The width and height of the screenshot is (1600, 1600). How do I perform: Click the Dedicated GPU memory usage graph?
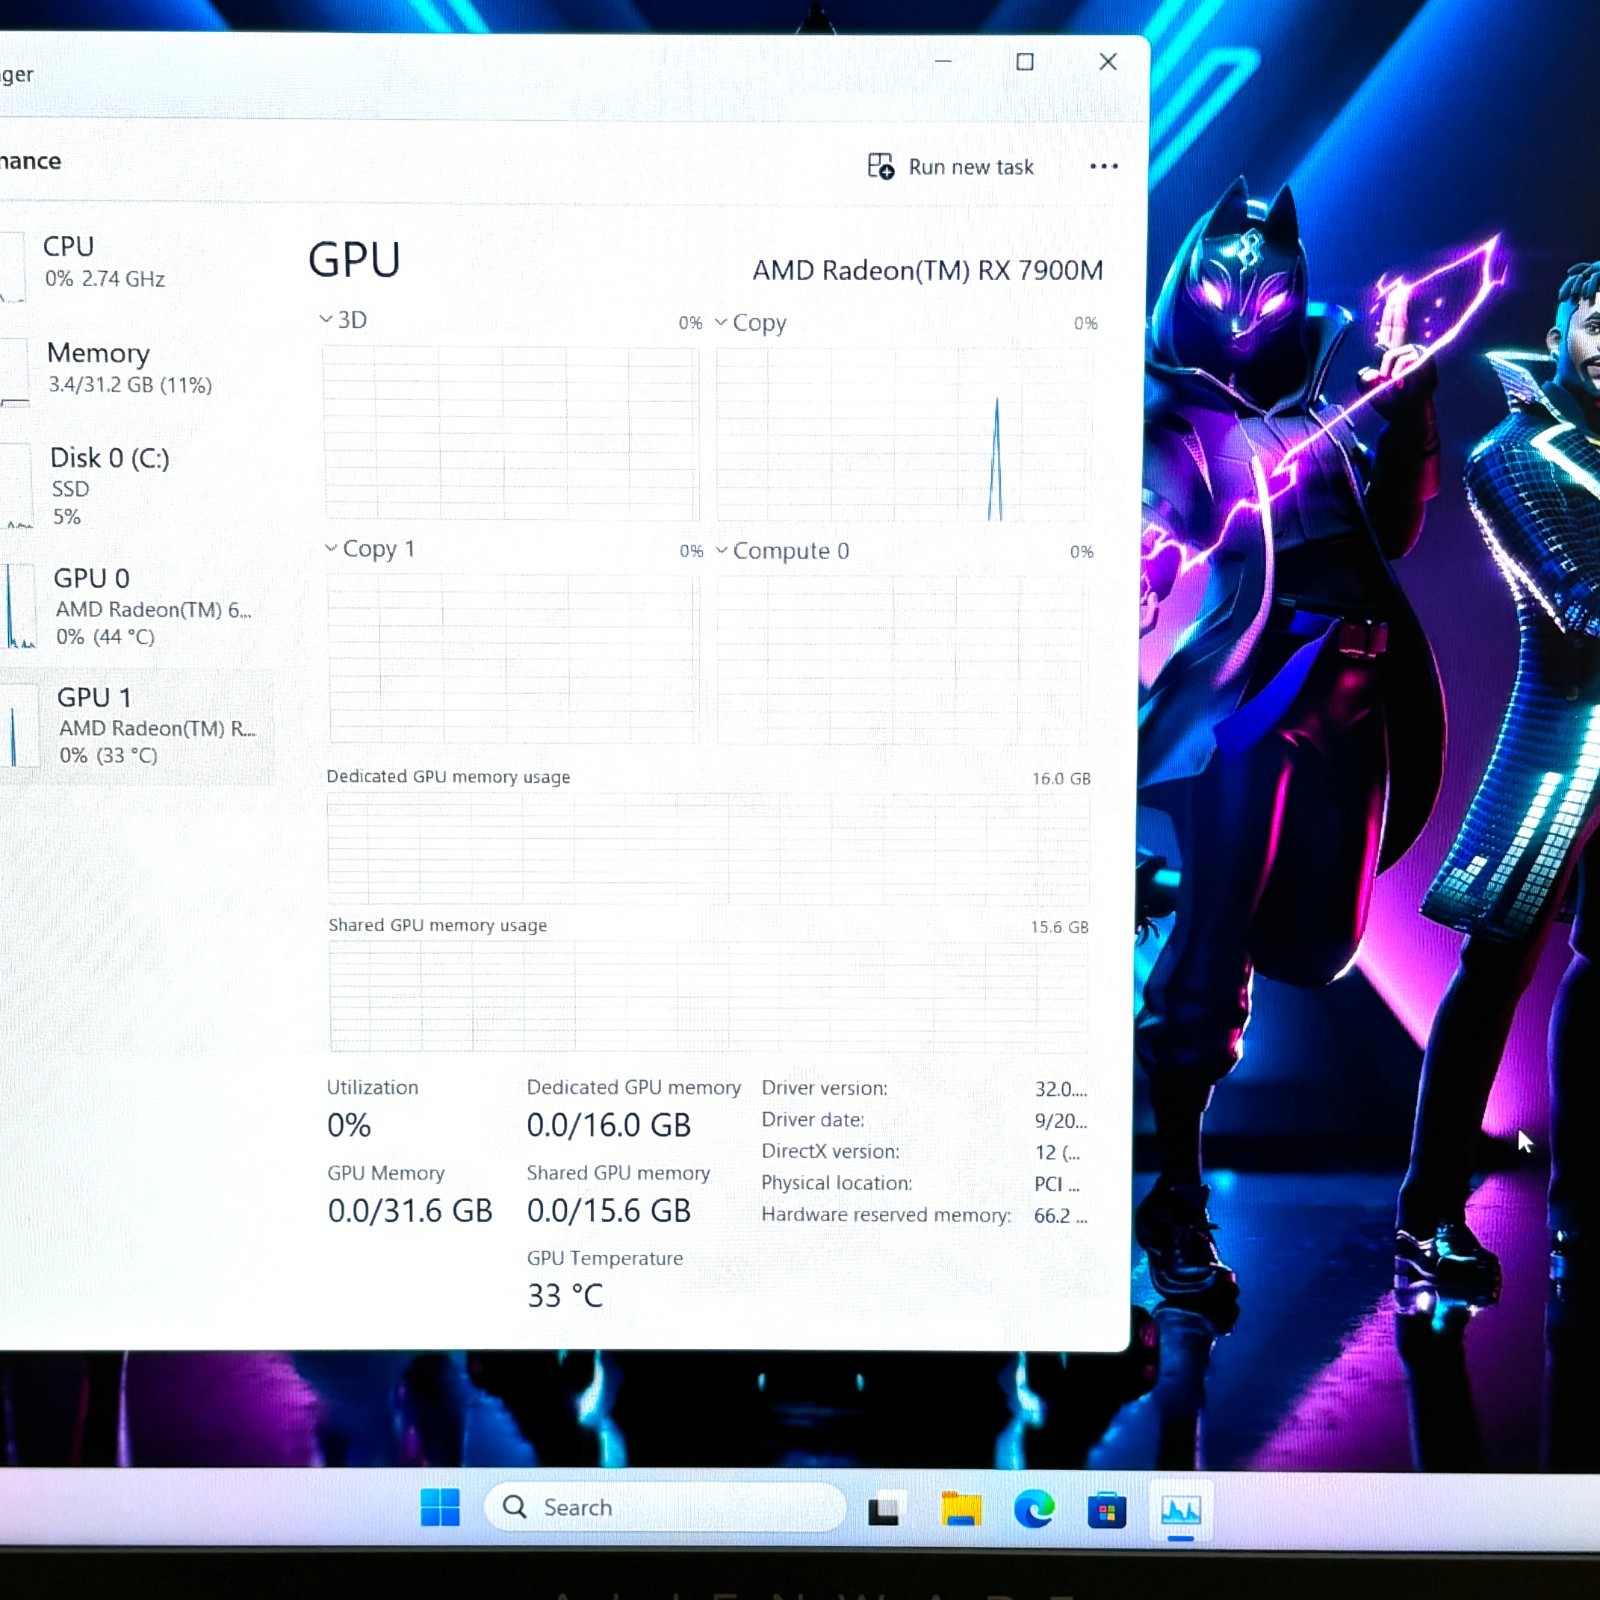click(x=708, y=849)
